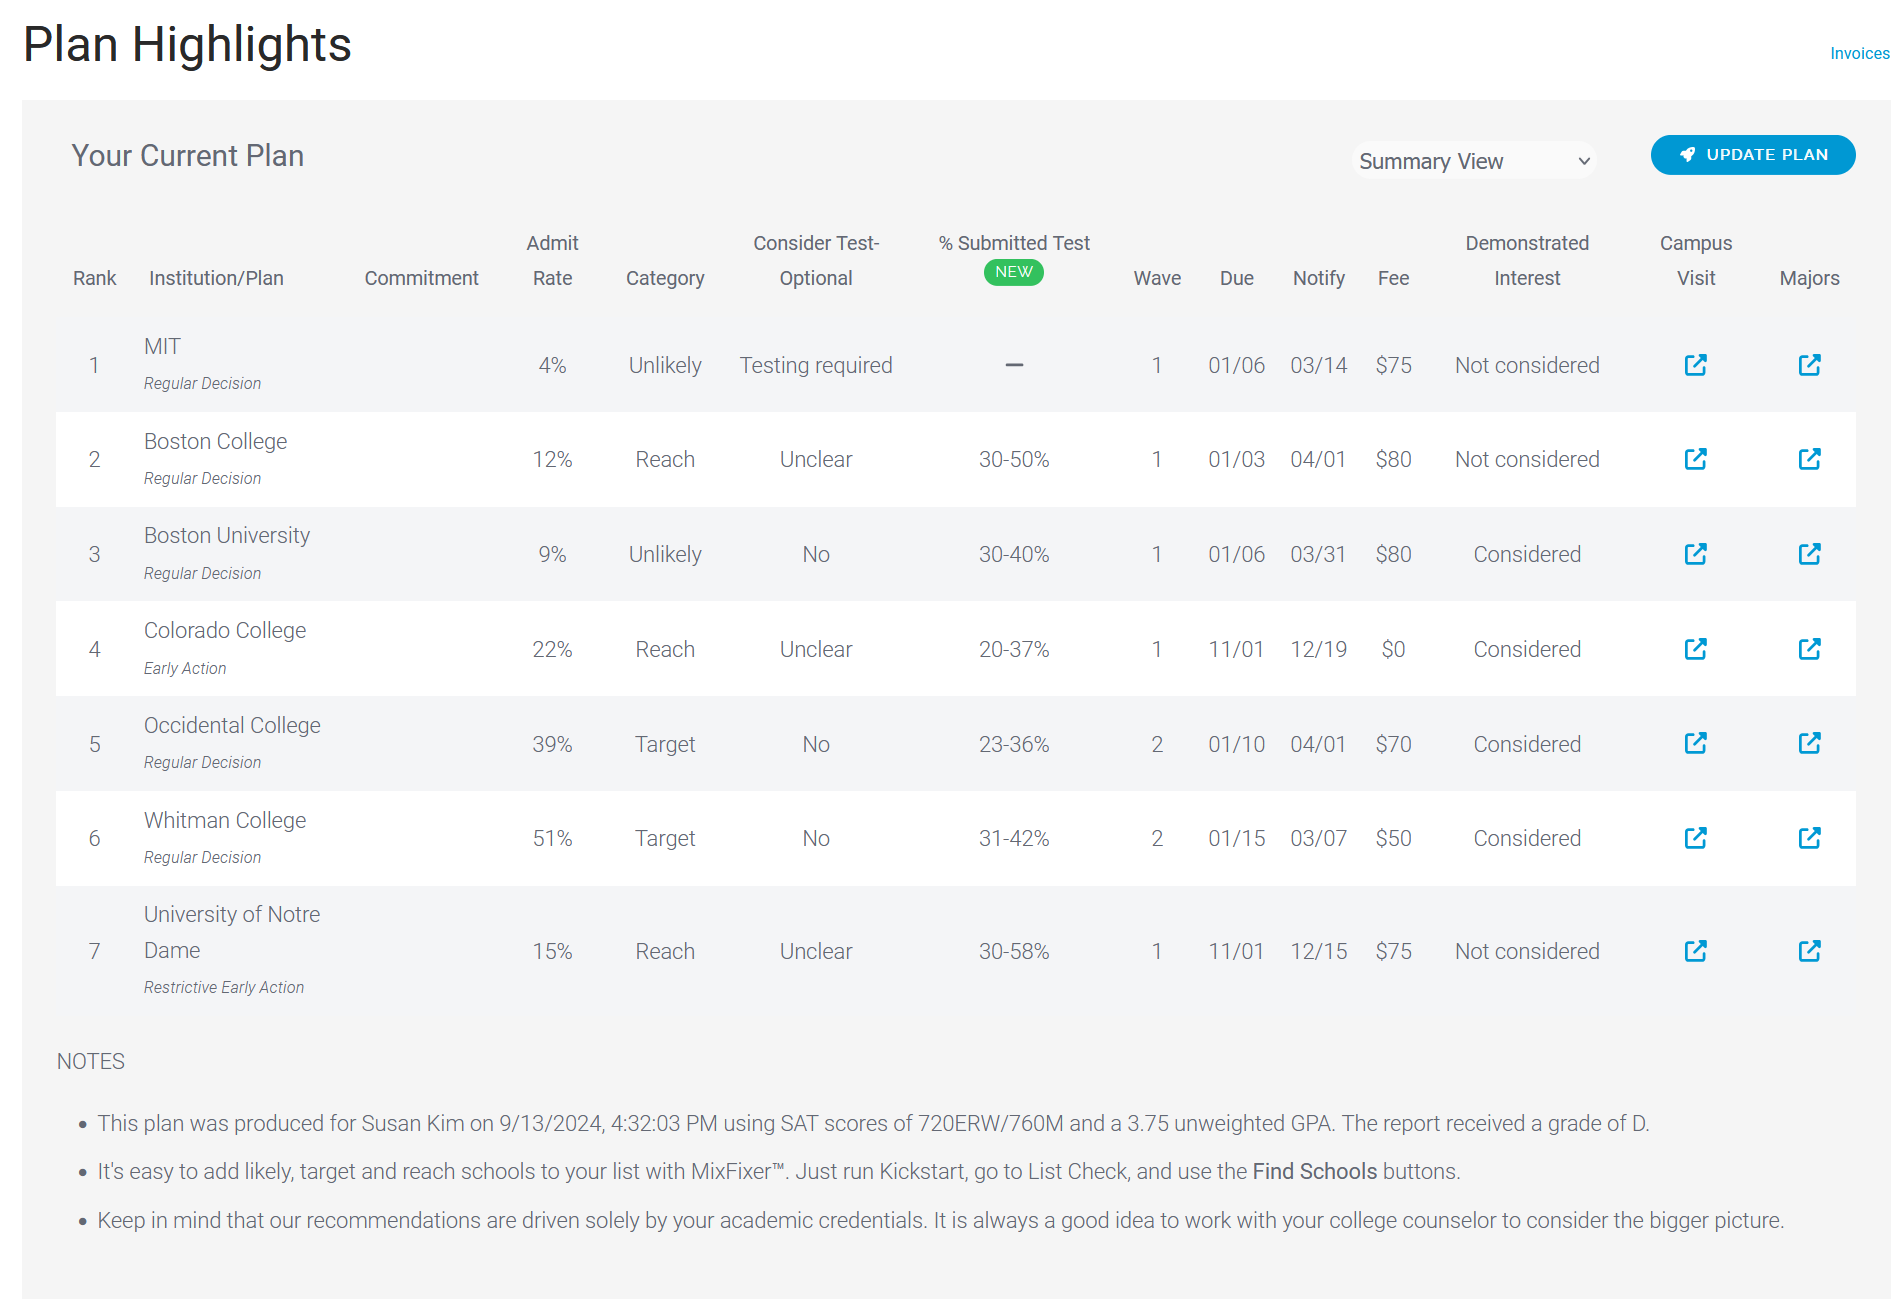Open the Invoices link

[1859, 54]
